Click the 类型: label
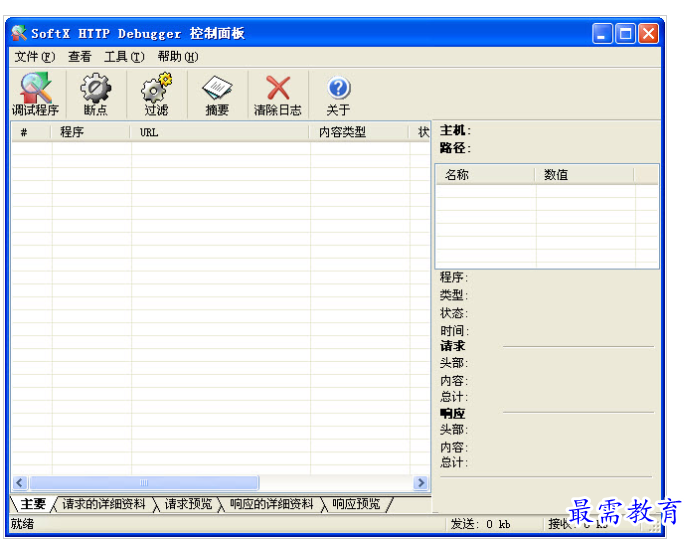Screen dimensions: 690x543 pos(454,295)
